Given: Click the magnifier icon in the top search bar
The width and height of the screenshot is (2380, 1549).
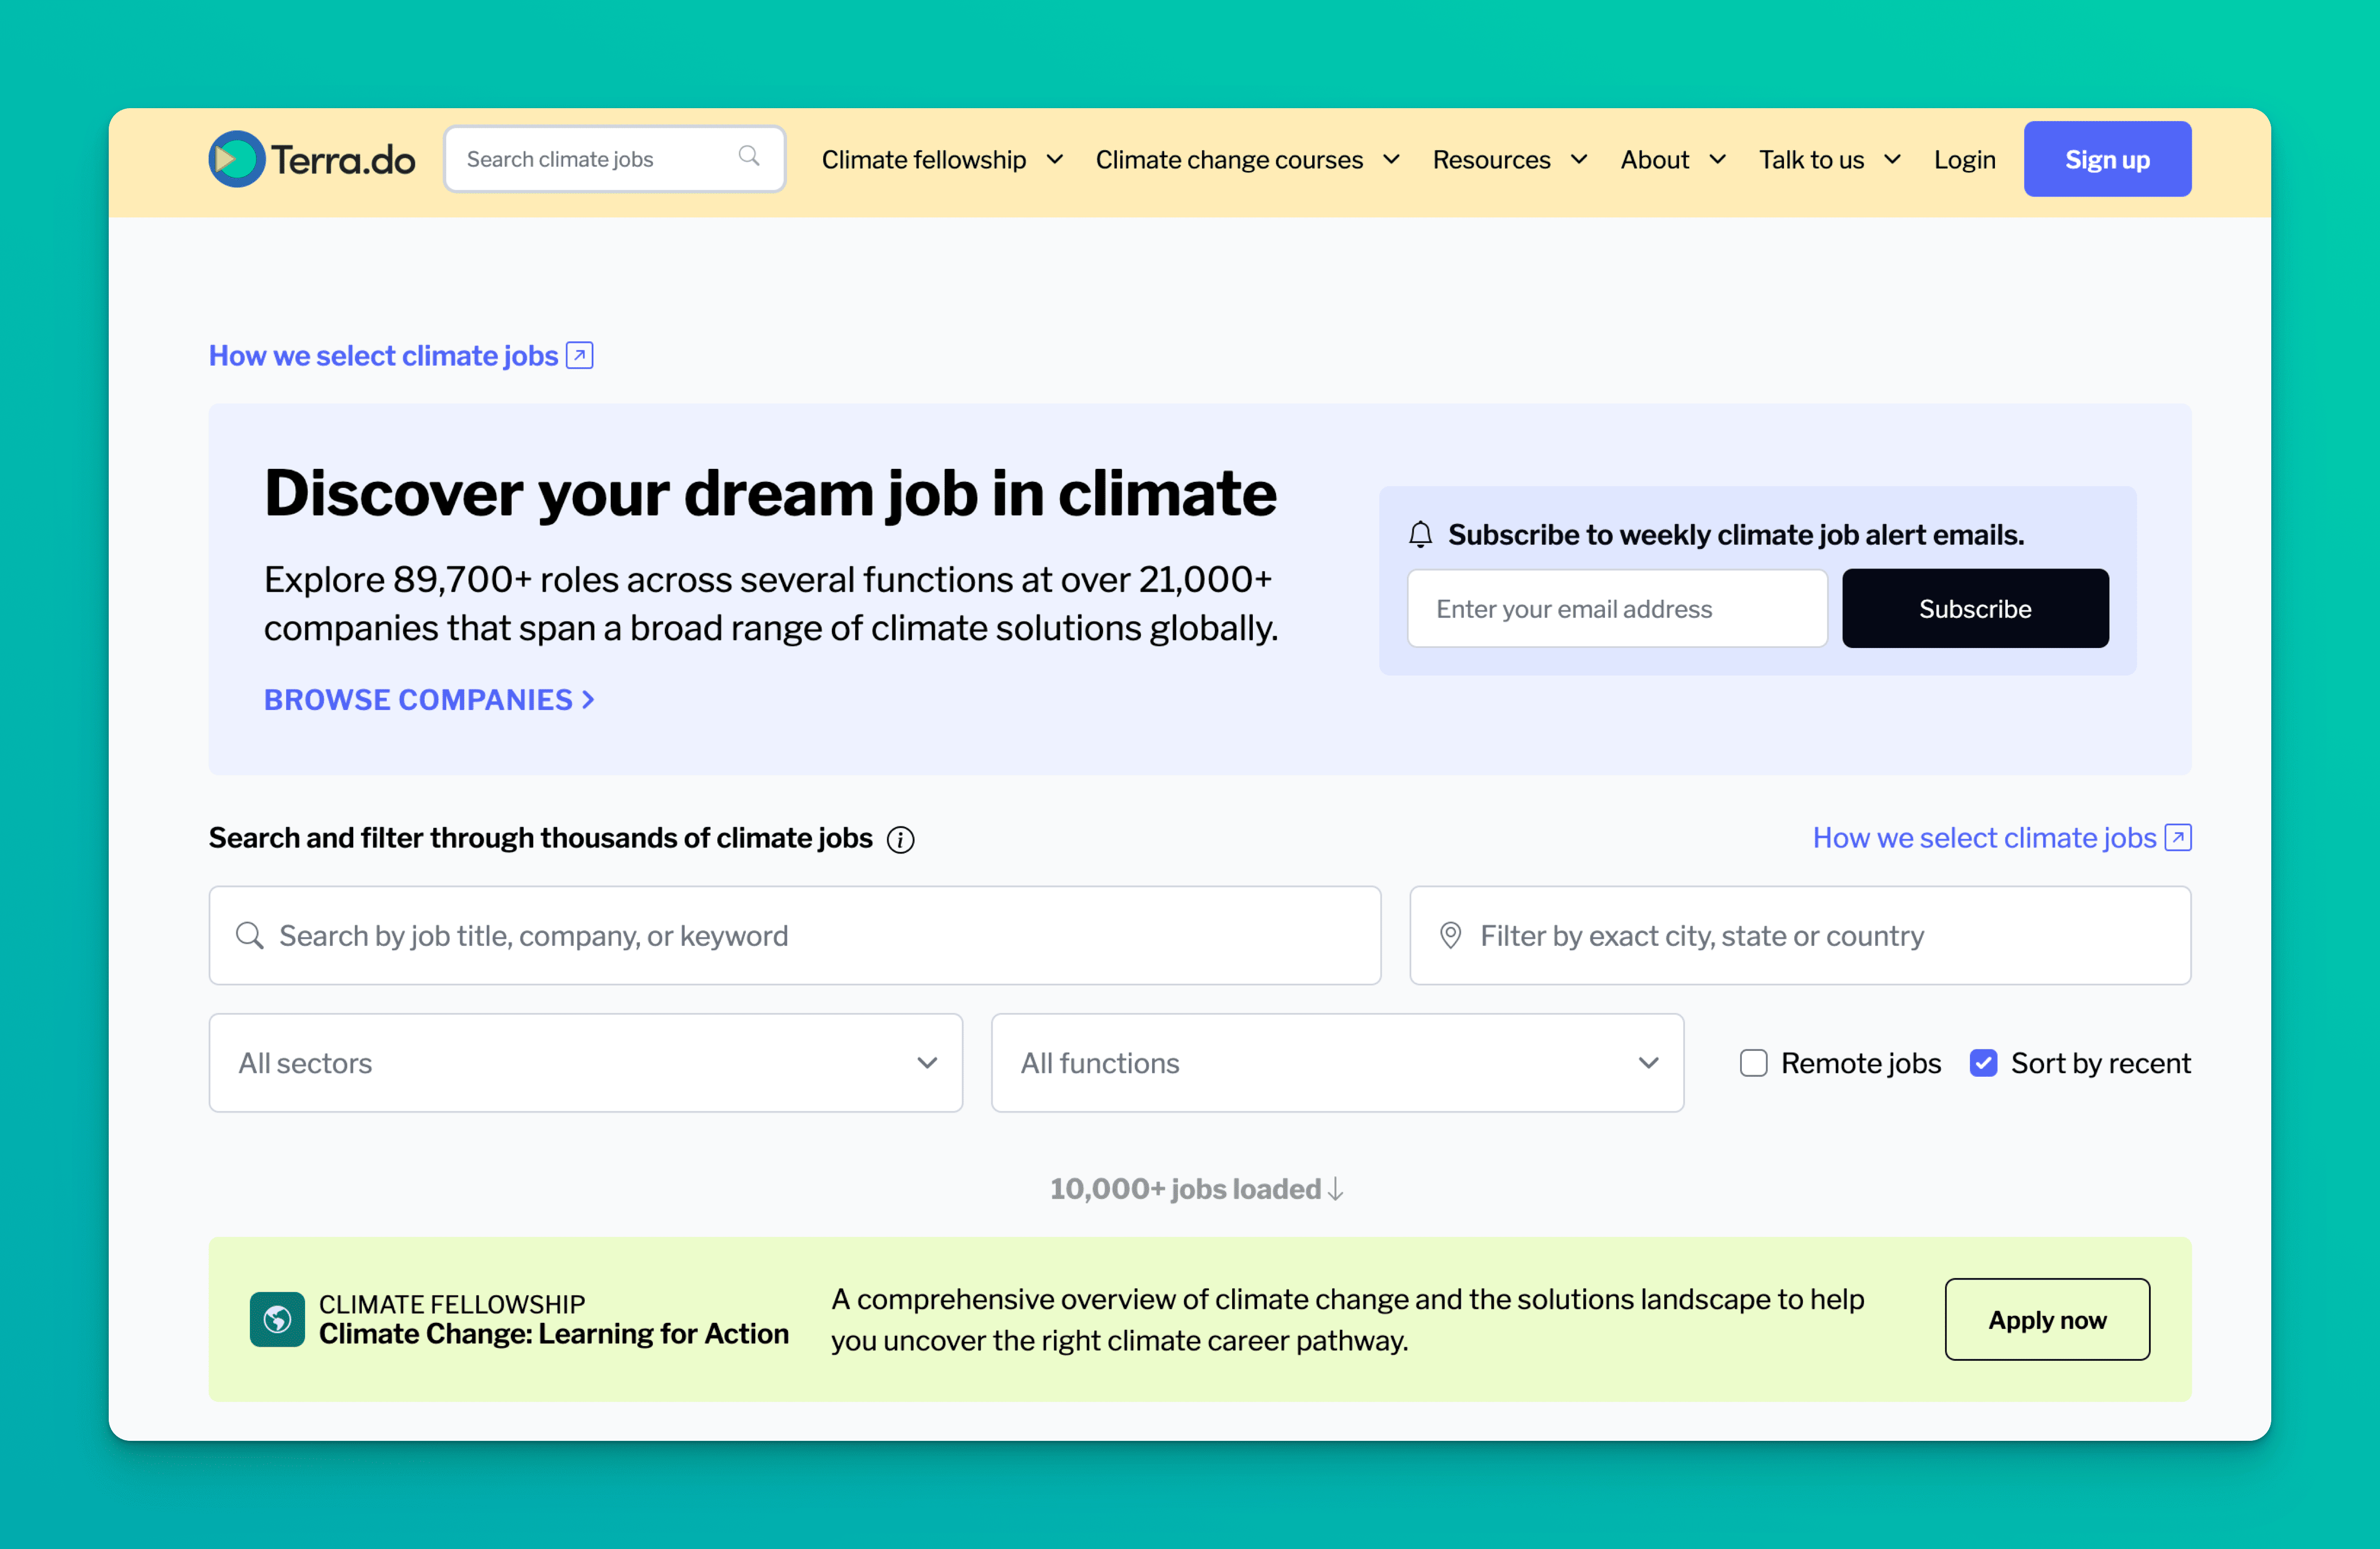Looking at the screenshot, I should [749, 158].
